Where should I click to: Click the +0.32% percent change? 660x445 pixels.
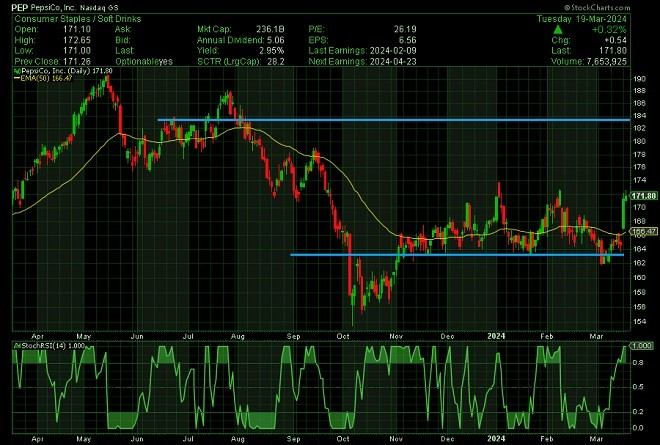(609, 29)
